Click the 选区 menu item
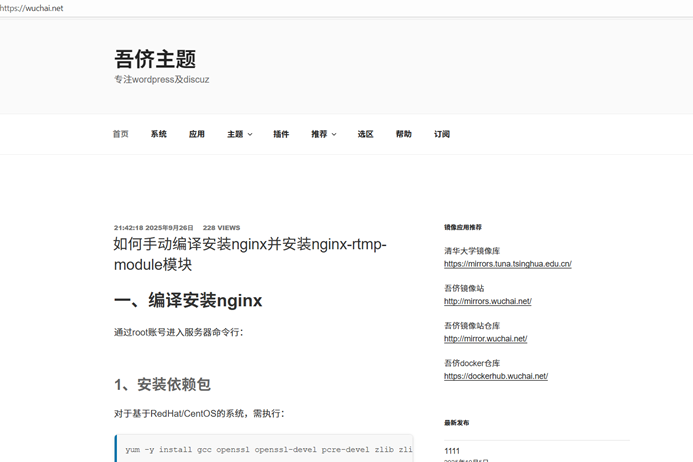Screen dimensions: 693x462 [366, 134]
